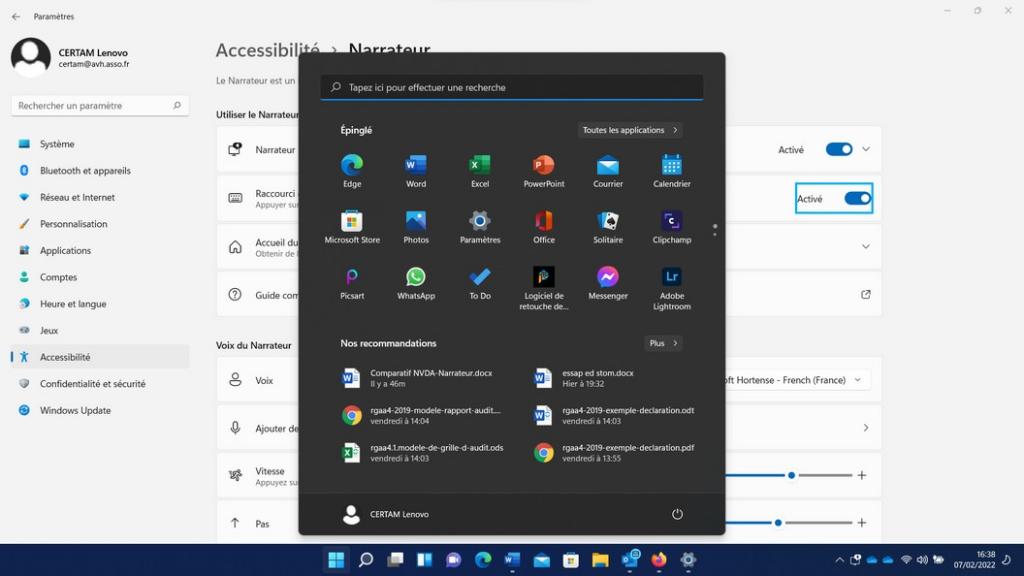The width and height of the screenshot is (1024, 576).
Task: Open rgaa4.1.modele-de-grille-d-audit.ods file
Action: tap(425, 453)
